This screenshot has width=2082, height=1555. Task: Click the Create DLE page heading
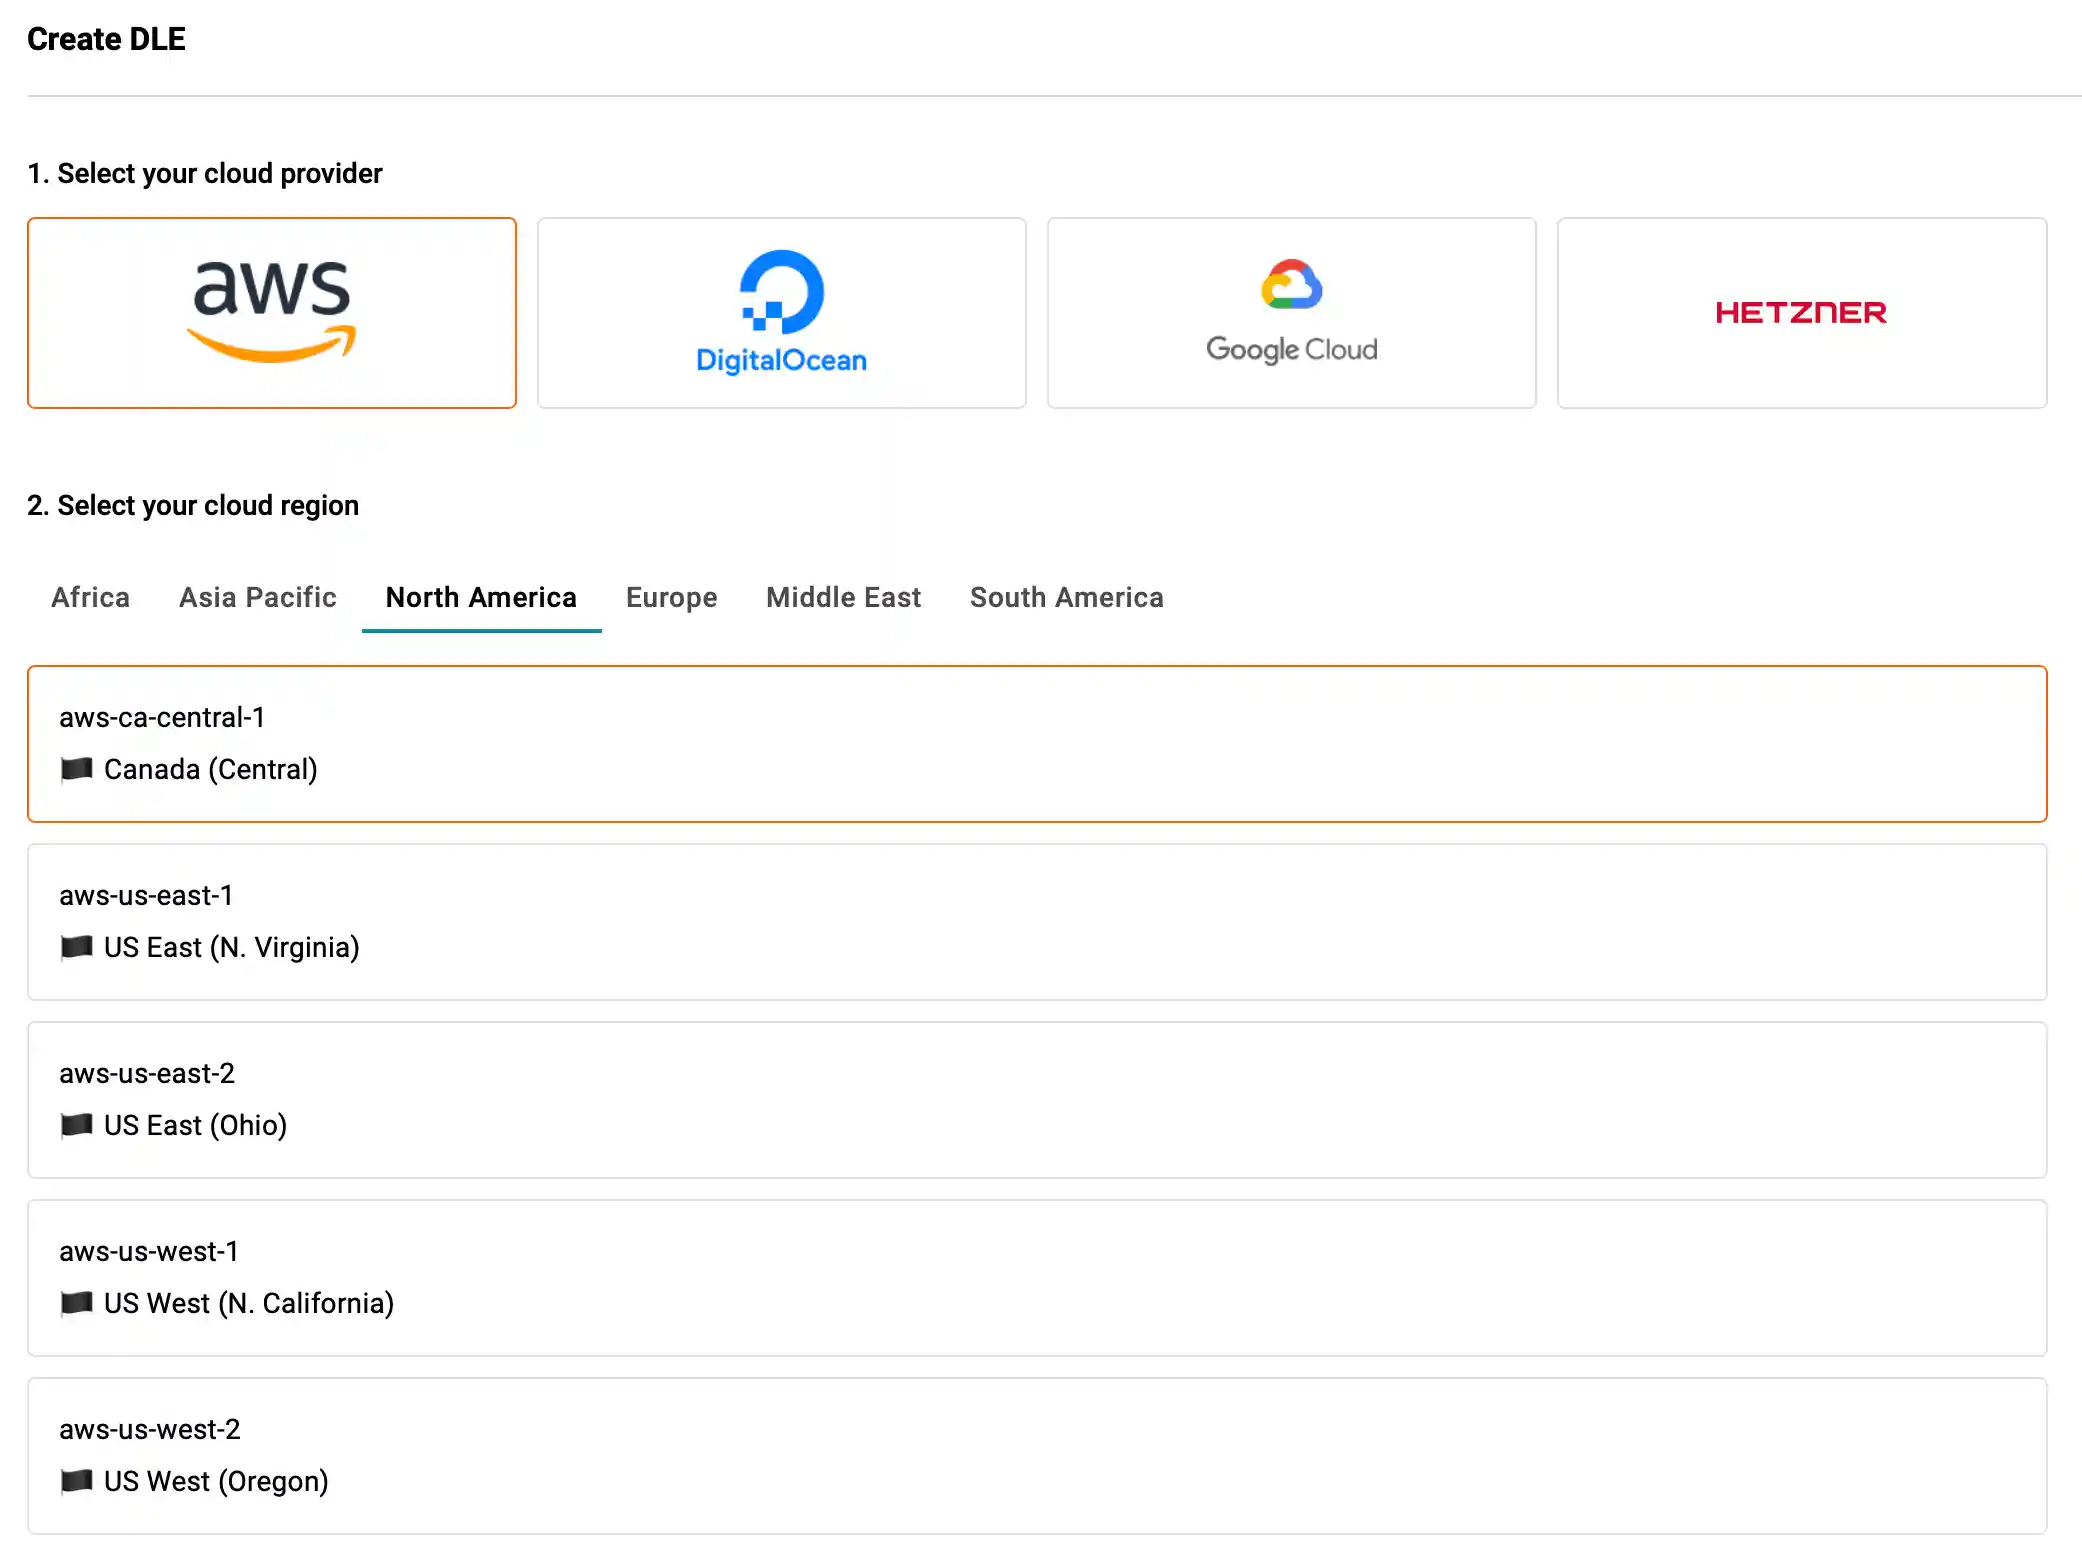[106, 39]
